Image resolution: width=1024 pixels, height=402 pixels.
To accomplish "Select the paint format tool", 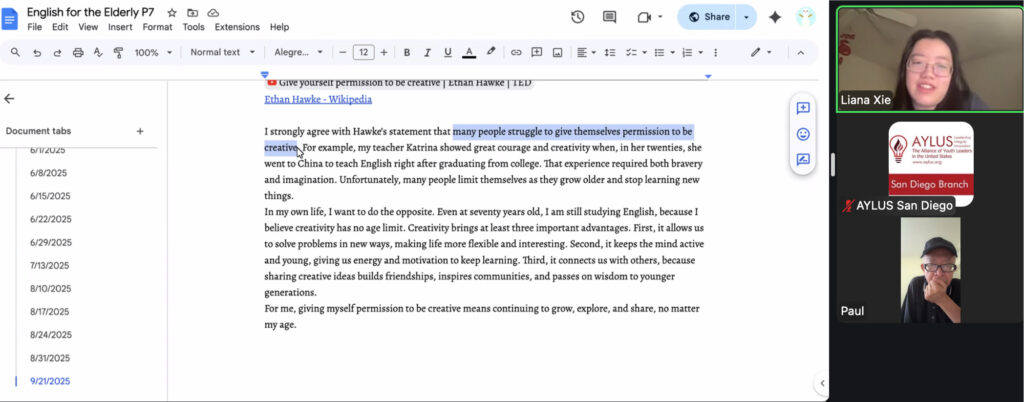I will pyautogui.click(x=118, y=52).
